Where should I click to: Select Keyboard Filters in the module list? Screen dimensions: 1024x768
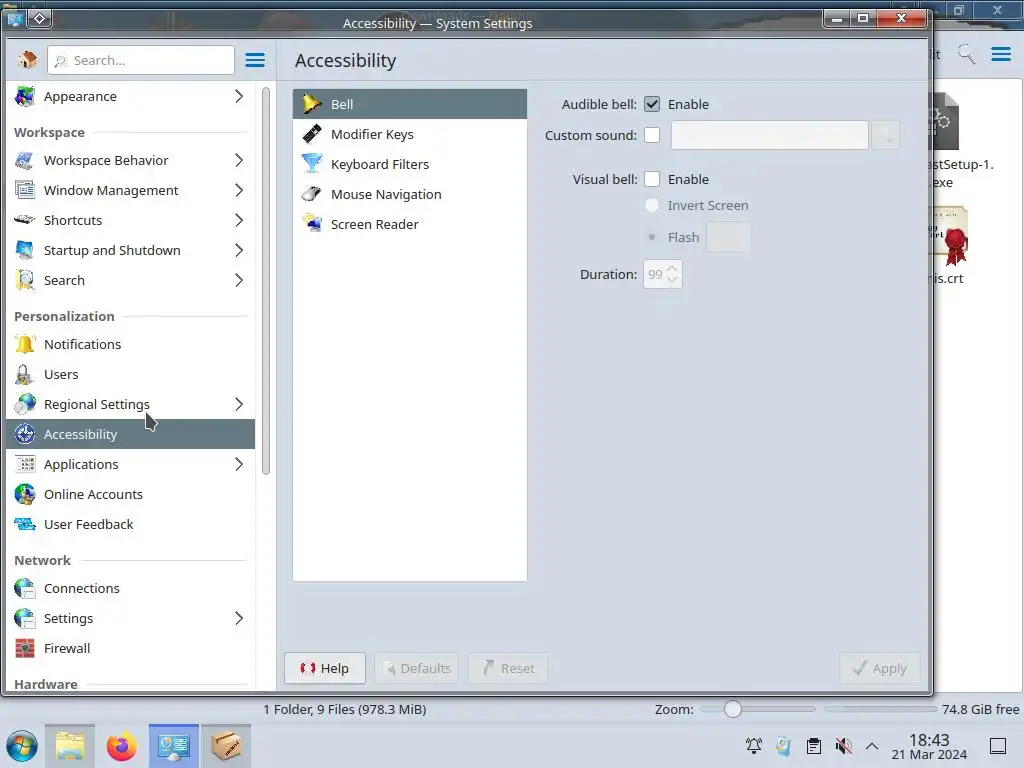pos(409,164)
